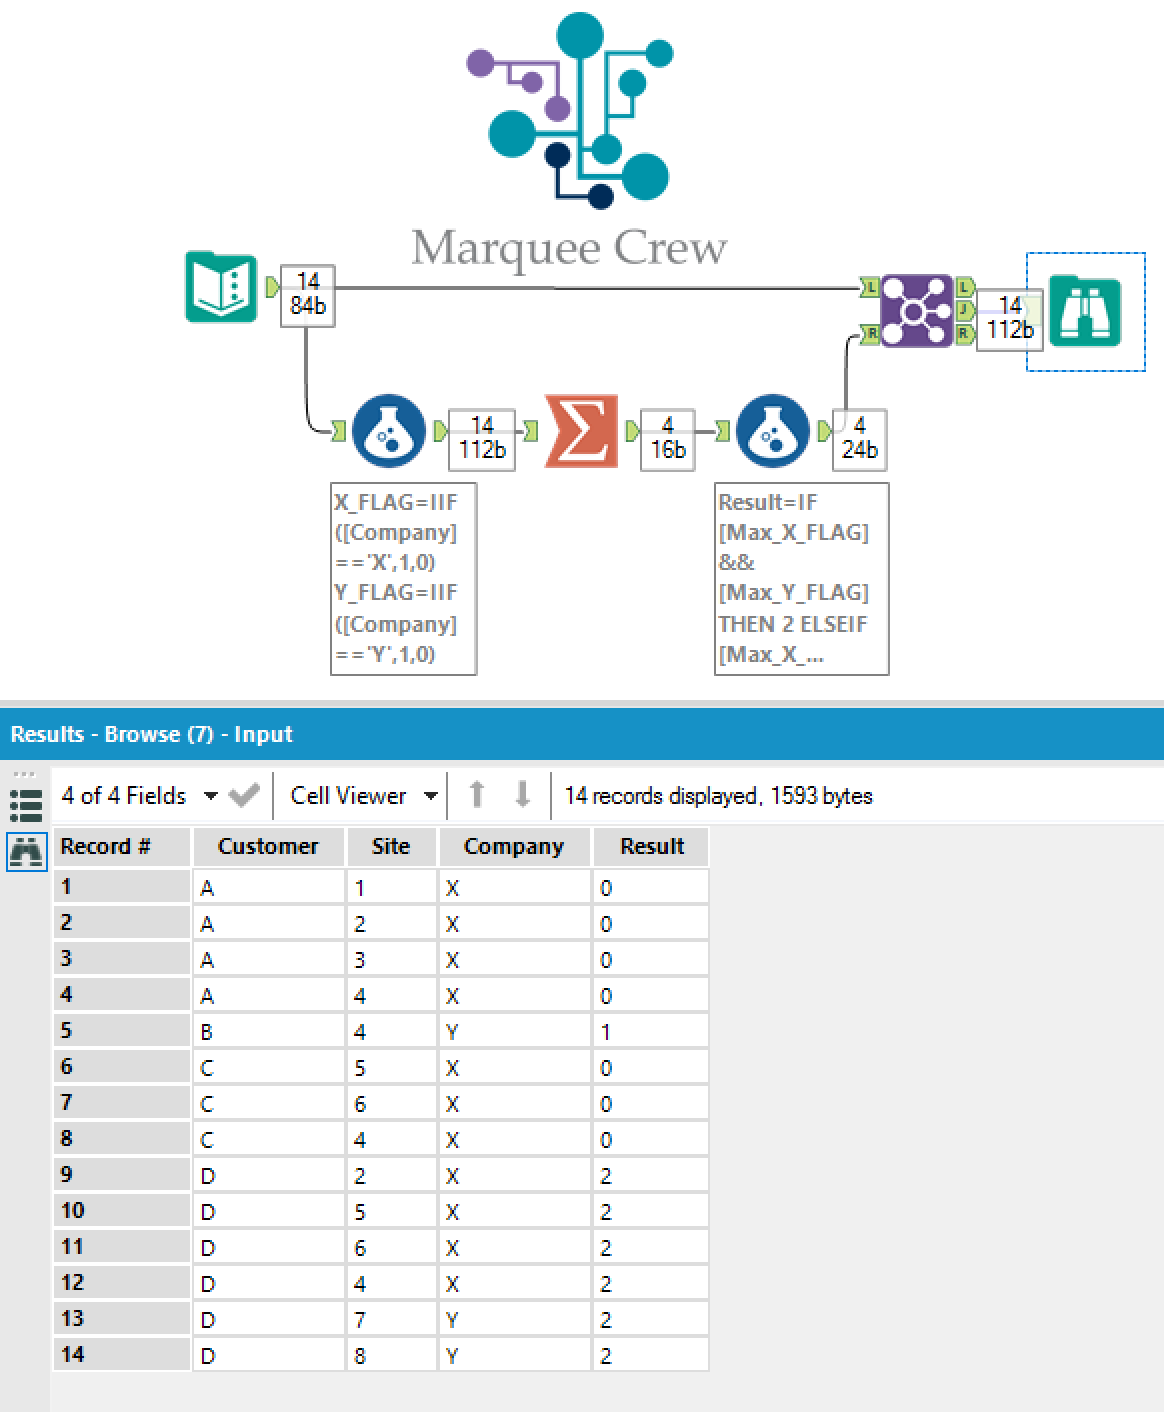Click Site cell 7 in record 13

(x=391, y=1319)
